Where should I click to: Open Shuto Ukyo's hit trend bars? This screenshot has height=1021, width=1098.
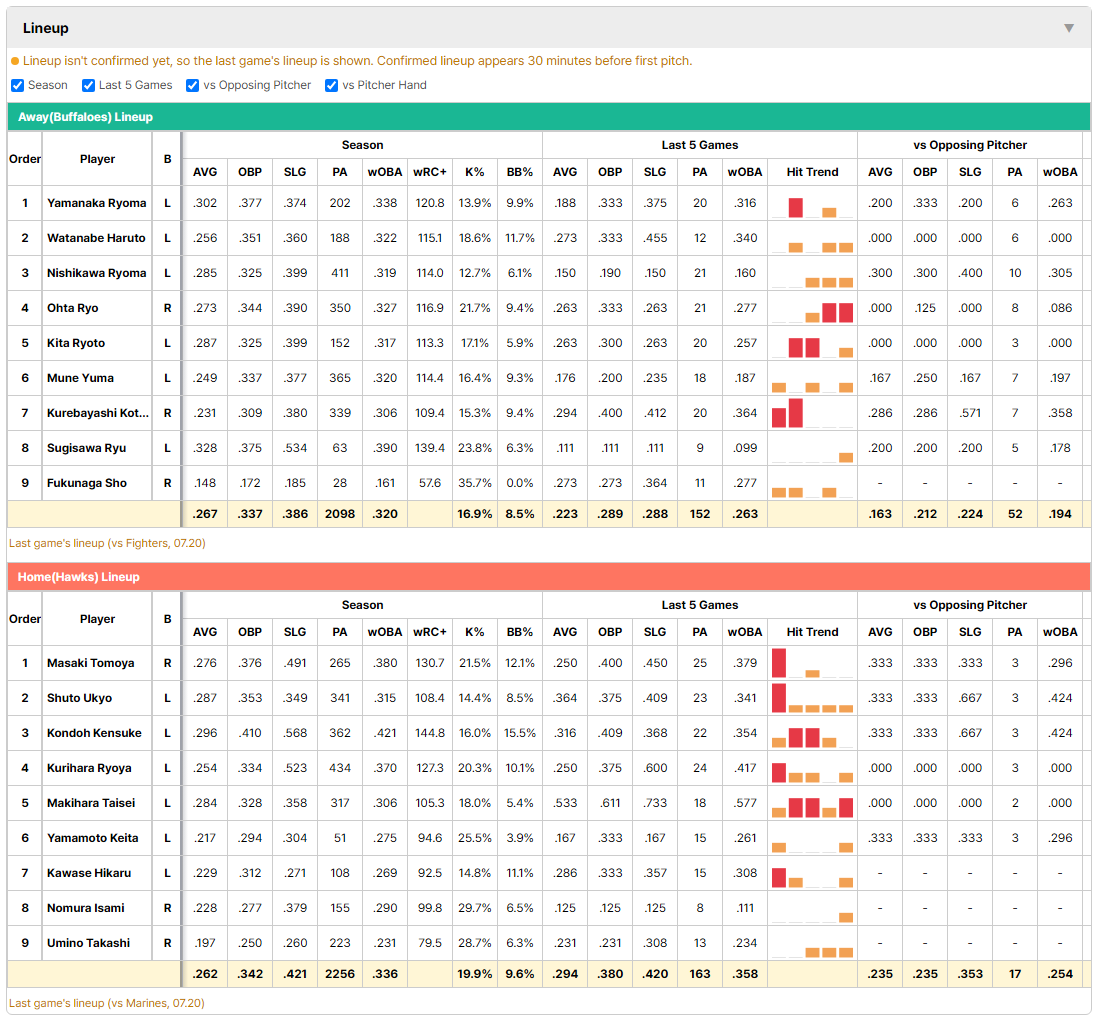pos(812,699)
